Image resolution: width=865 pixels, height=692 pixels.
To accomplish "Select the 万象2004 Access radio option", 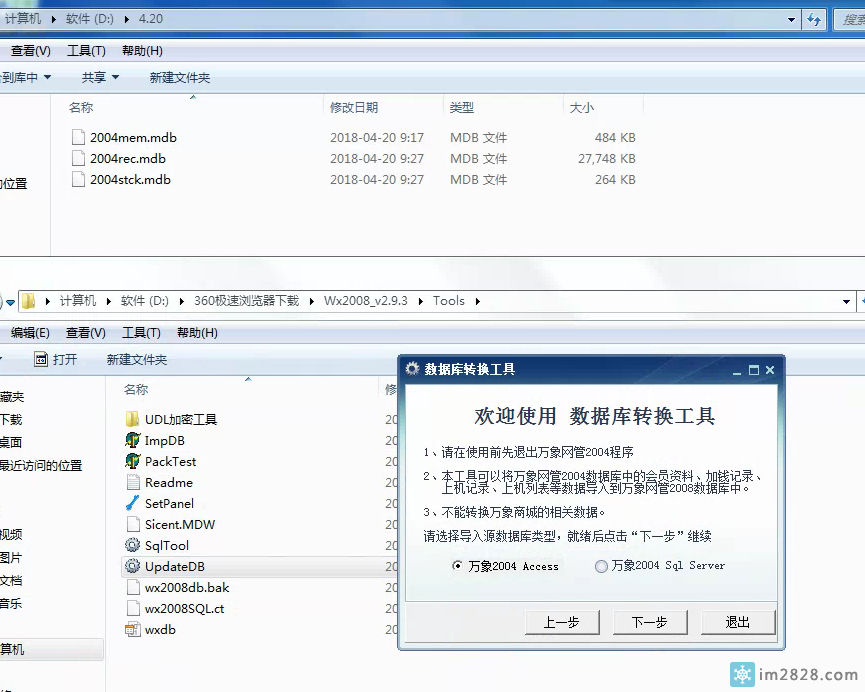I will [x=458, y=566].
